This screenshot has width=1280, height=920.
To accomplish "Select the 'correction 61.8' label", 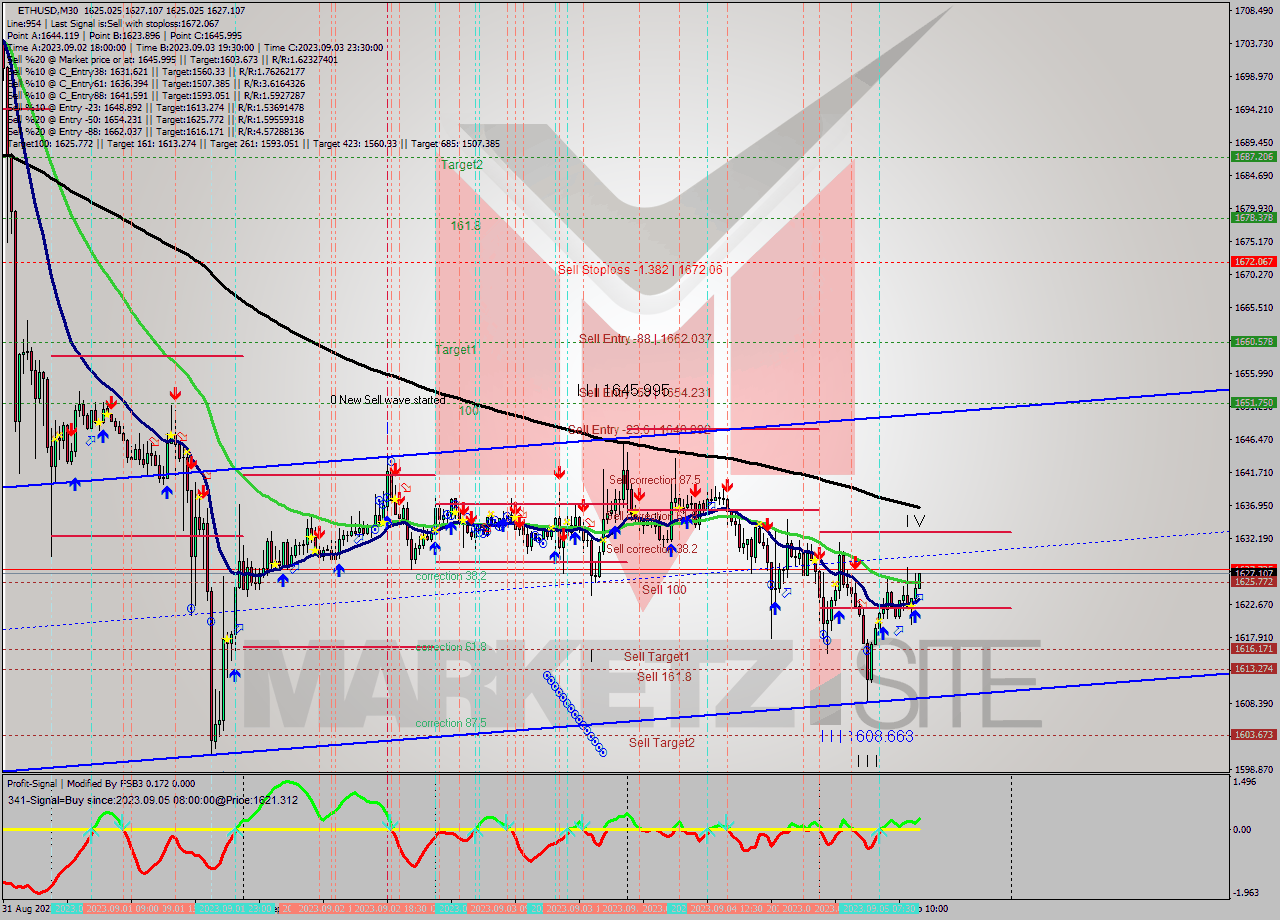I will [x=451, y=647].
